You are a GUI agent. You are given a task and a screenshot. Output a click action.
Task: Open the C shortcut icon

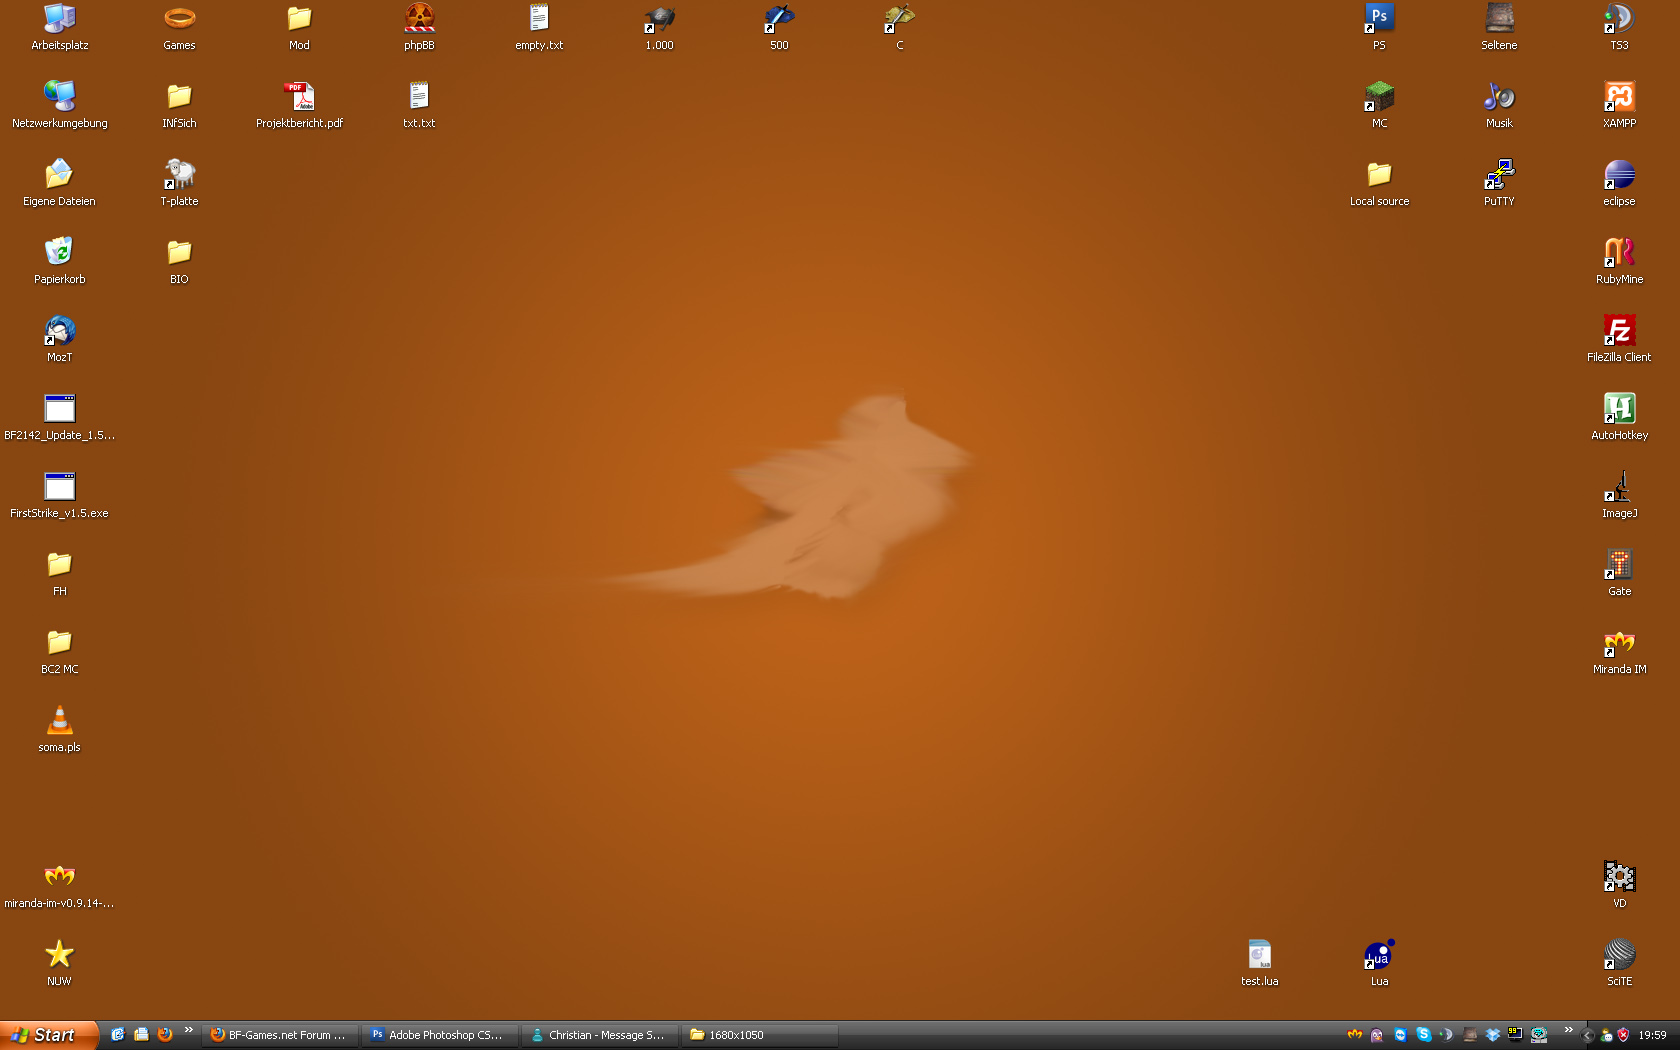tap(900, 26)
